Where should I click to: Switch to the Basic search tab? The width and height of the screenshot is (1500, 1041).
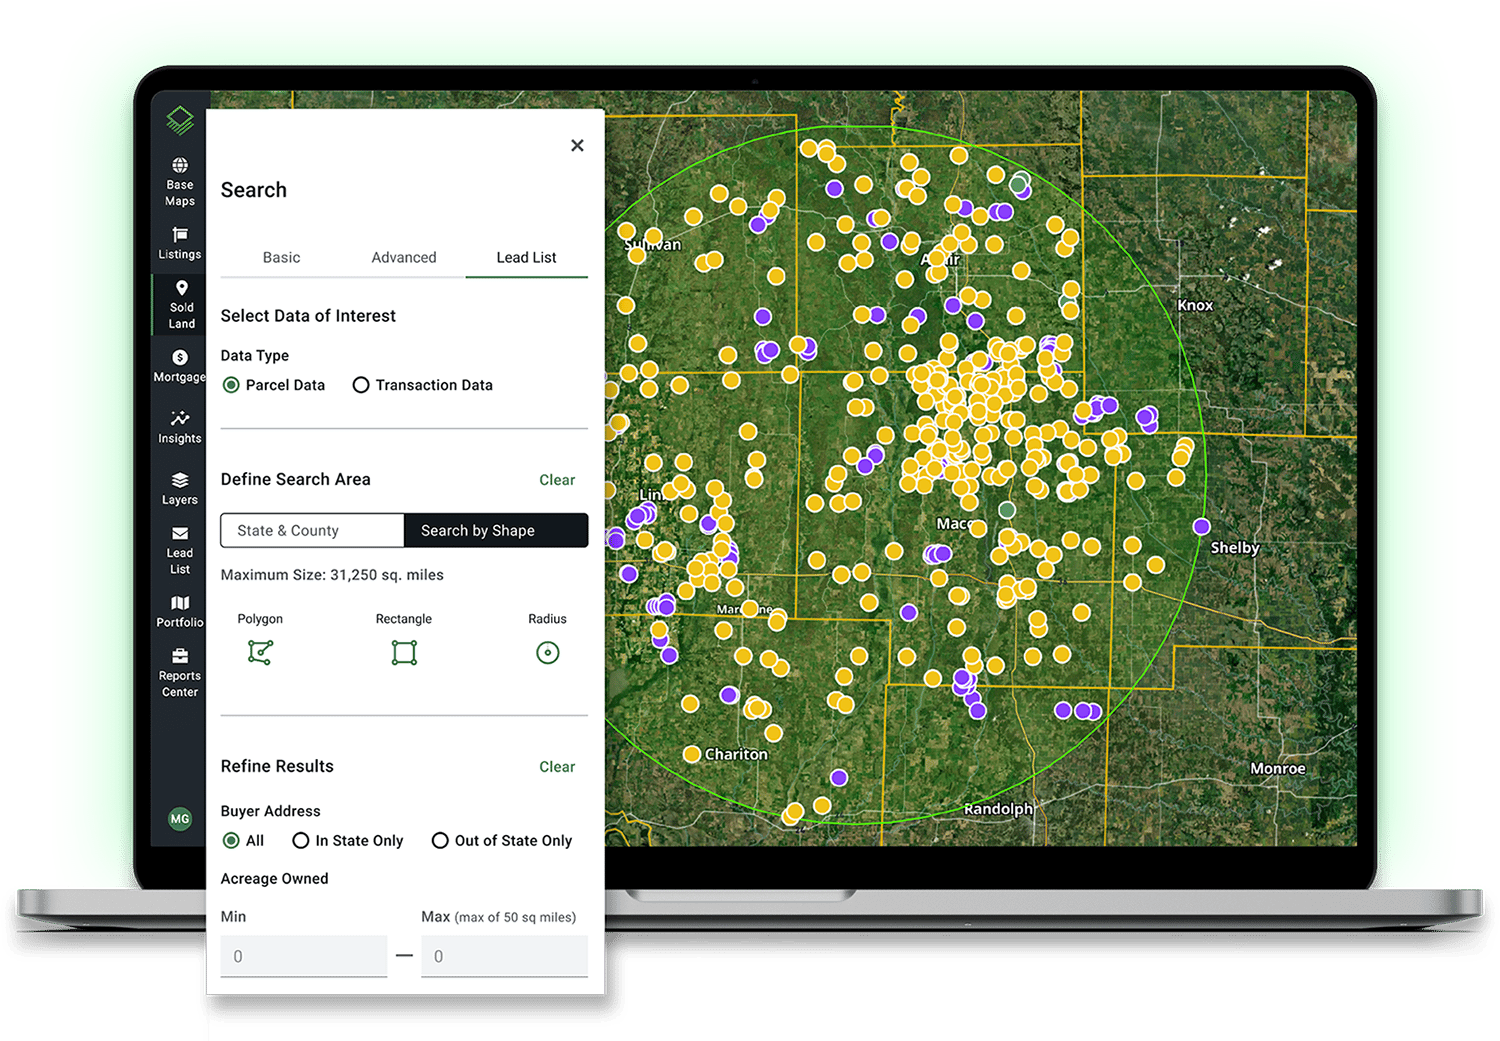(x=282, y=257)
